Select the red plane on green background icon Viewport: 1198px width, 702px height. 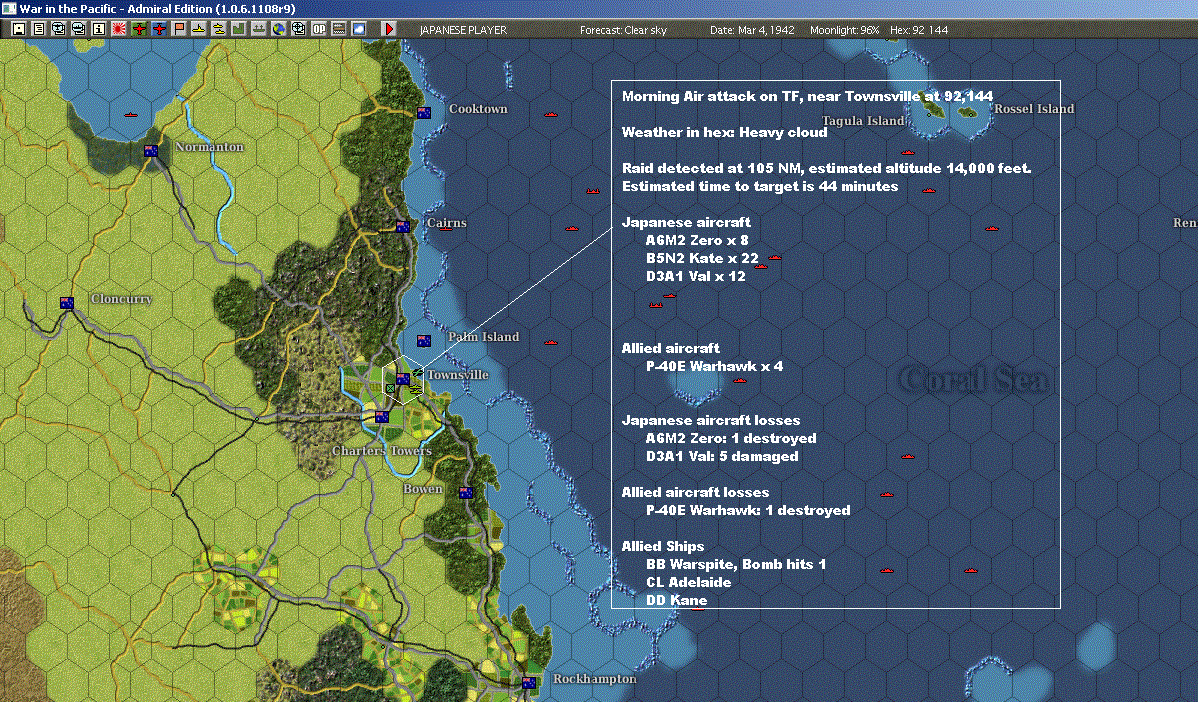coord(139,29)
